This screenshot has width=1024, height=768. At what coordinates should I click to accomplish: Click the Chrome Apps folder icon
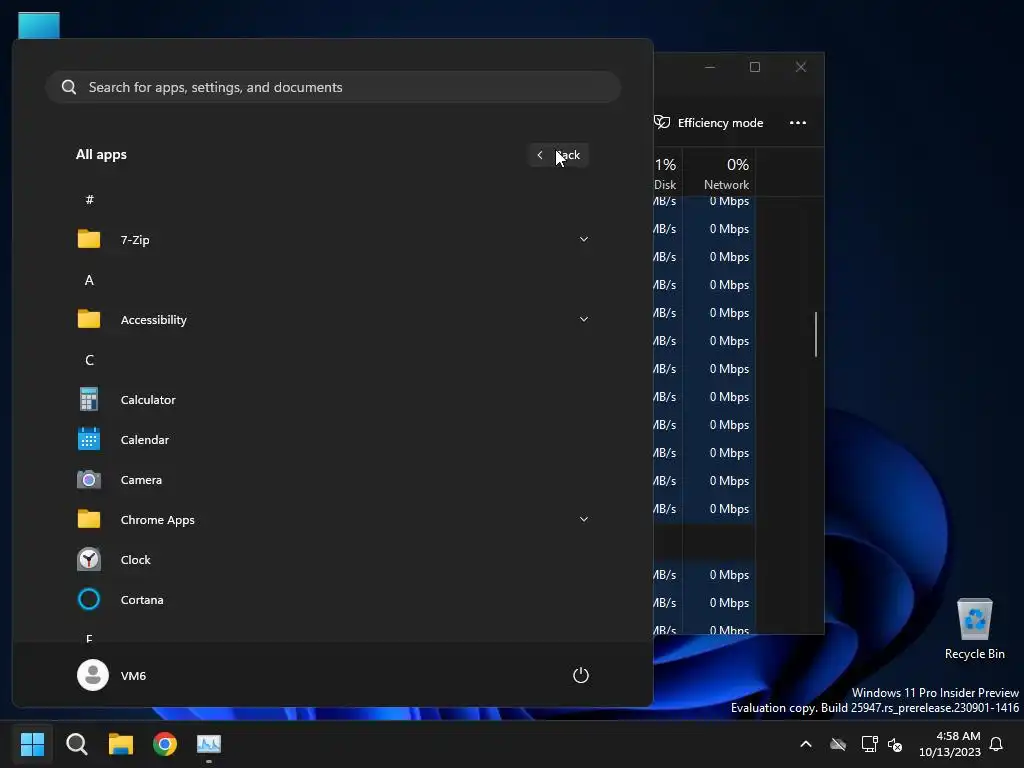coord(89,519)
